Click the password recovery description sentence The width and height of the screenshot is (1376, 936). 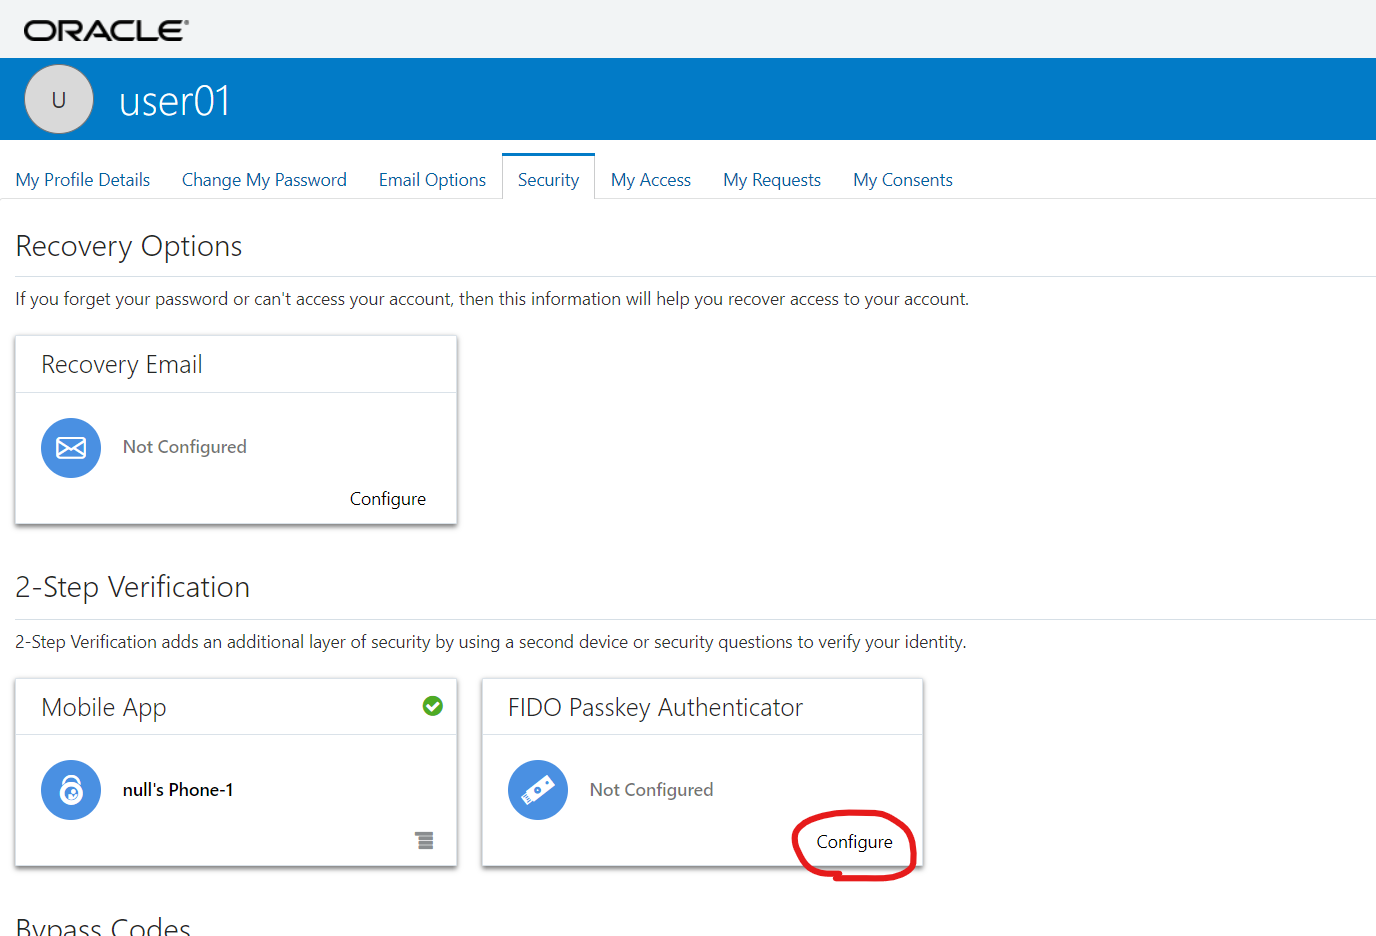coord(492,299)
